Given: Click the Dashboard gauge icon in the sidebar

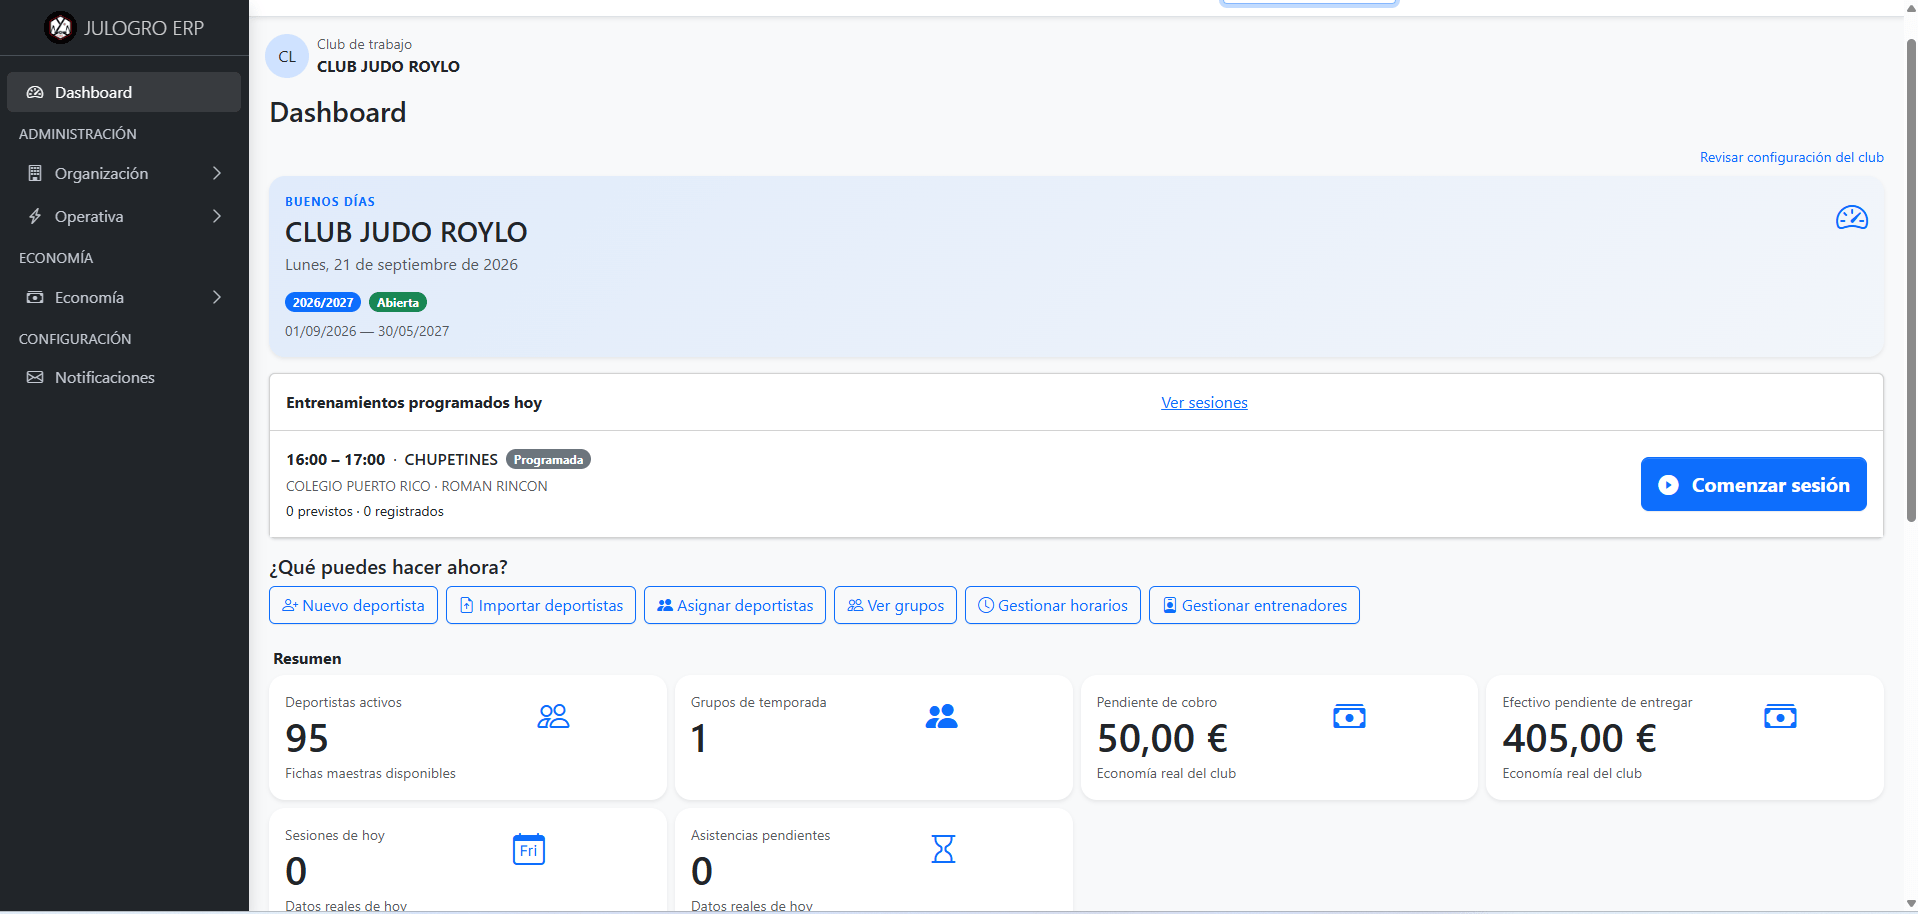Looking at the screenshot, I should coord(35,92).
